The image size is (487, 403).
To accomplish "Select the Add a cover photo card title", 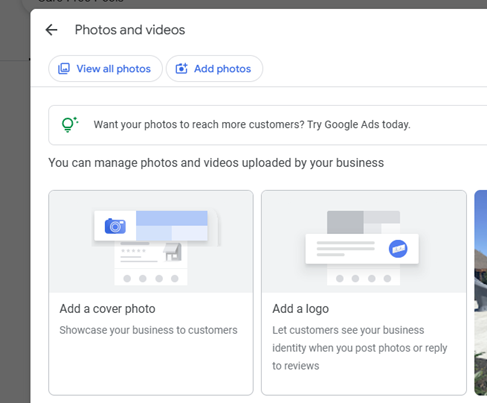I will pyautogui.click(x=107, y=309).
